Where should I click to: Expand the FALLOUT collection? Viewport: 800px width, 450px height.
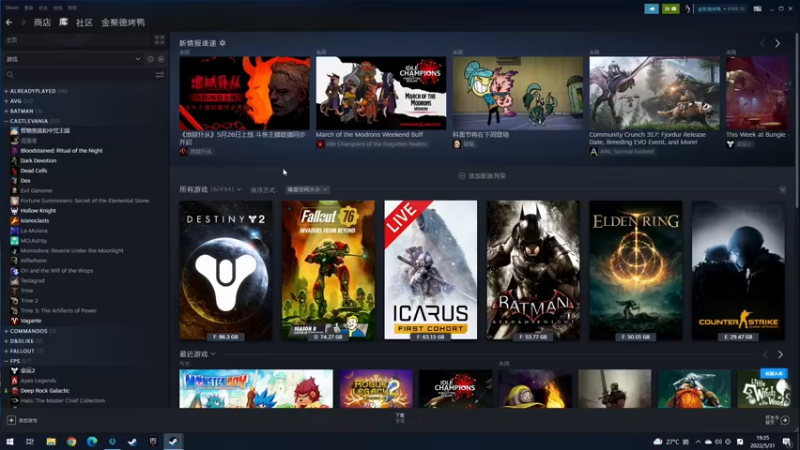[x=6, y=351]
